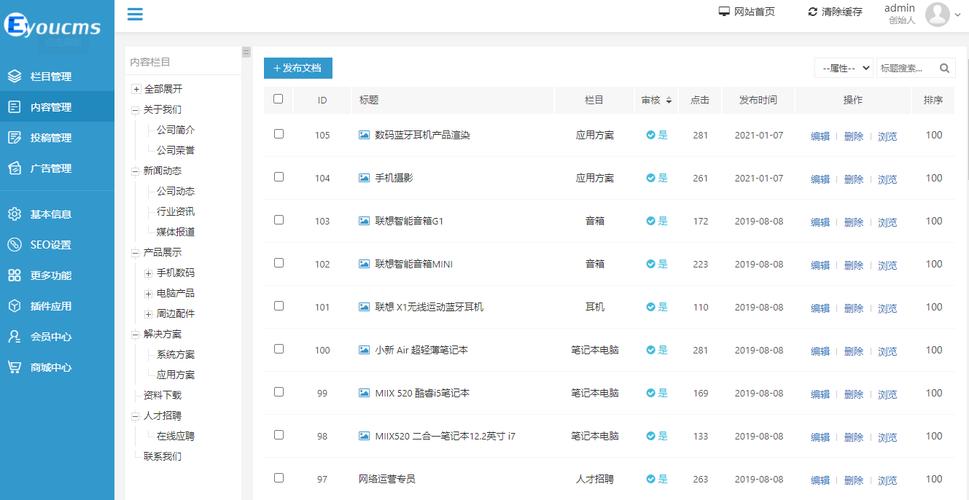This screenshot has width=969, height=500.
Task: Expand the 周边配件 tree node
Action: pyautogui.click(x=148, y=314)
